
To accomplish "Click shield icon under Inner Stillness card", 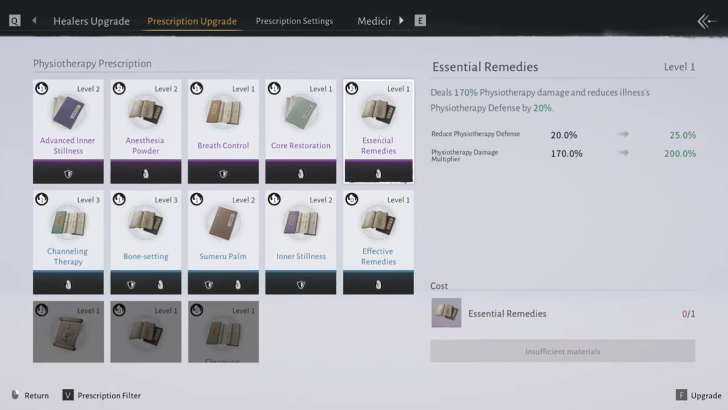I will (x=301, y=285).
